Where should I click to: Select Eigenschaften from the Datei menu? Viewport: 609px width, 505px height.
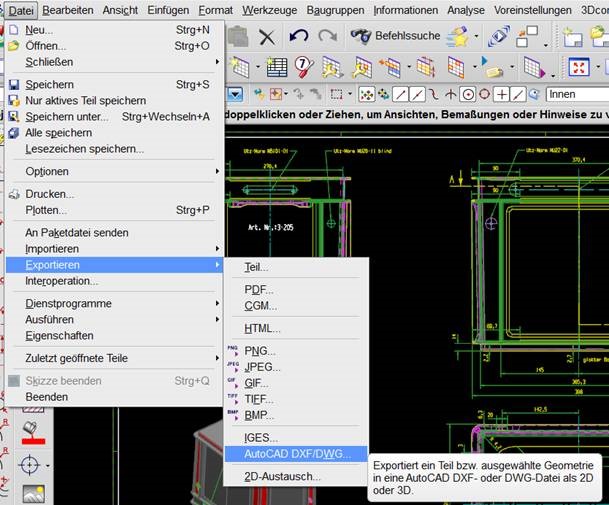tap(59, 336)
